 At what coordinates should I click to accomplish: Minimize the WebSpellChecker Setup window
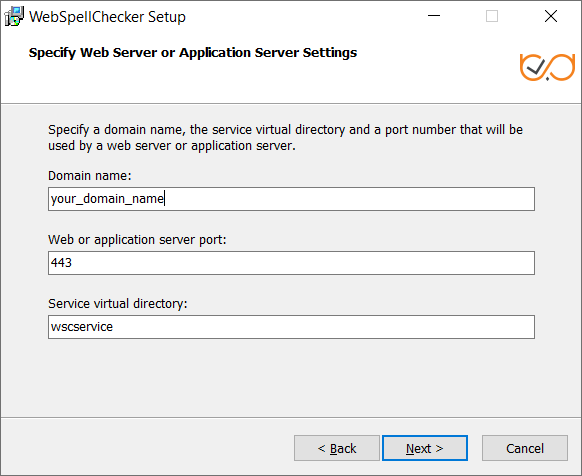coord(434,16)
